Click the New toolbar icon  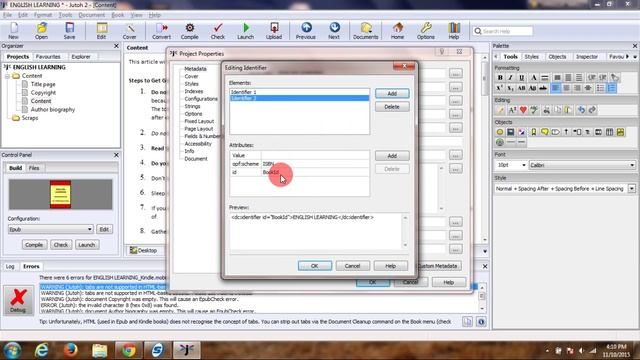[x=13, y=31]
